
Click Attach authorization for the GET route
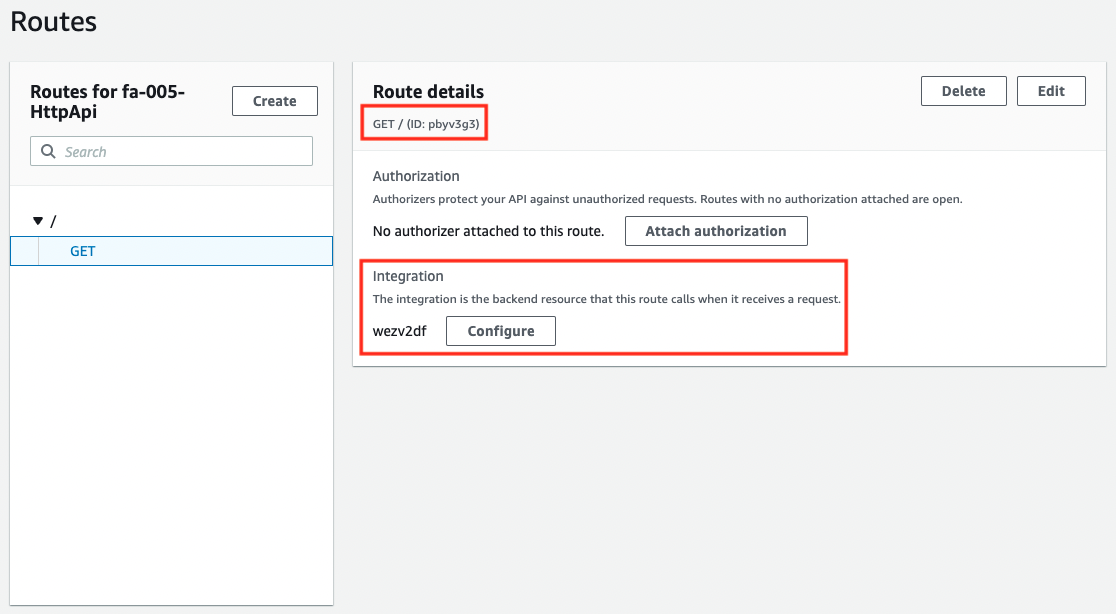716,230
